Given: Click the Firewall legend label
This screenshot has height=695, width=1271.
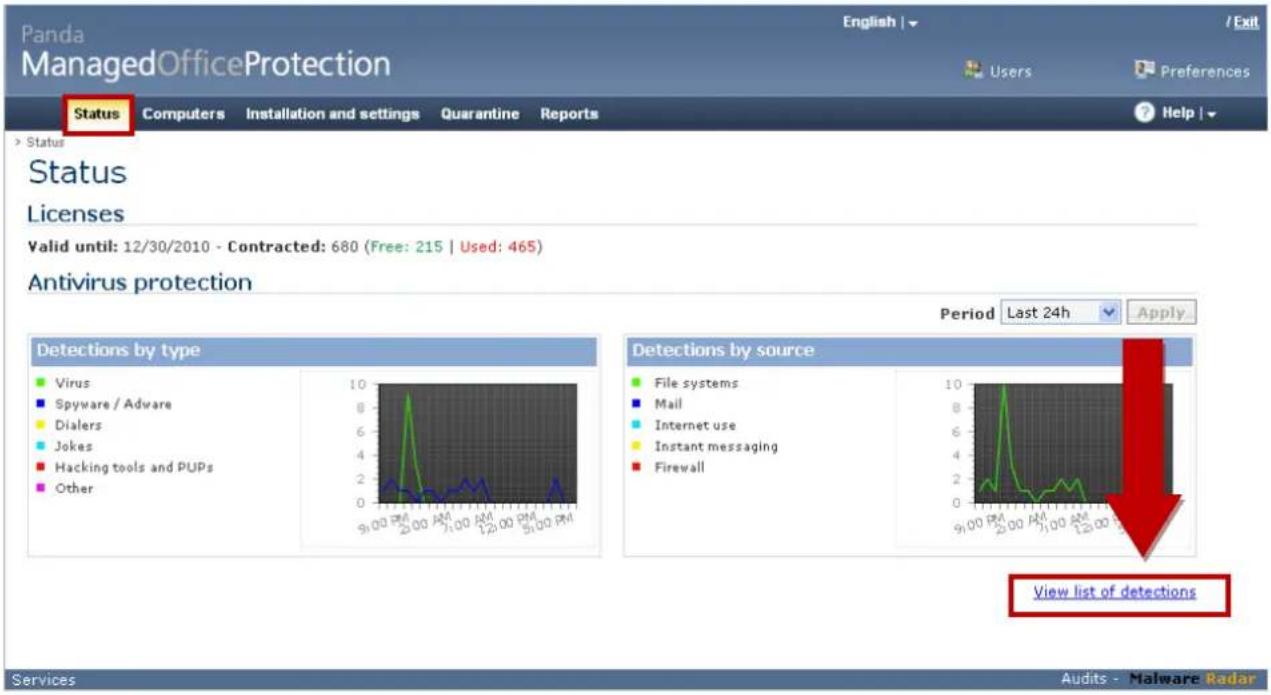Looking at the screenshot, I should tap(679, 467).
